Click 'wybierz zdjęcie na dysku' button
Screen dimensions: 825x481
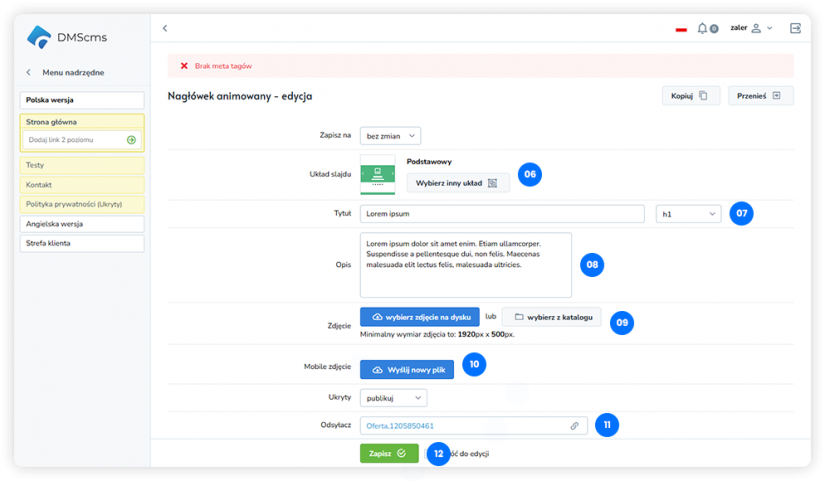pyautogui.click(x=420, y=317)
